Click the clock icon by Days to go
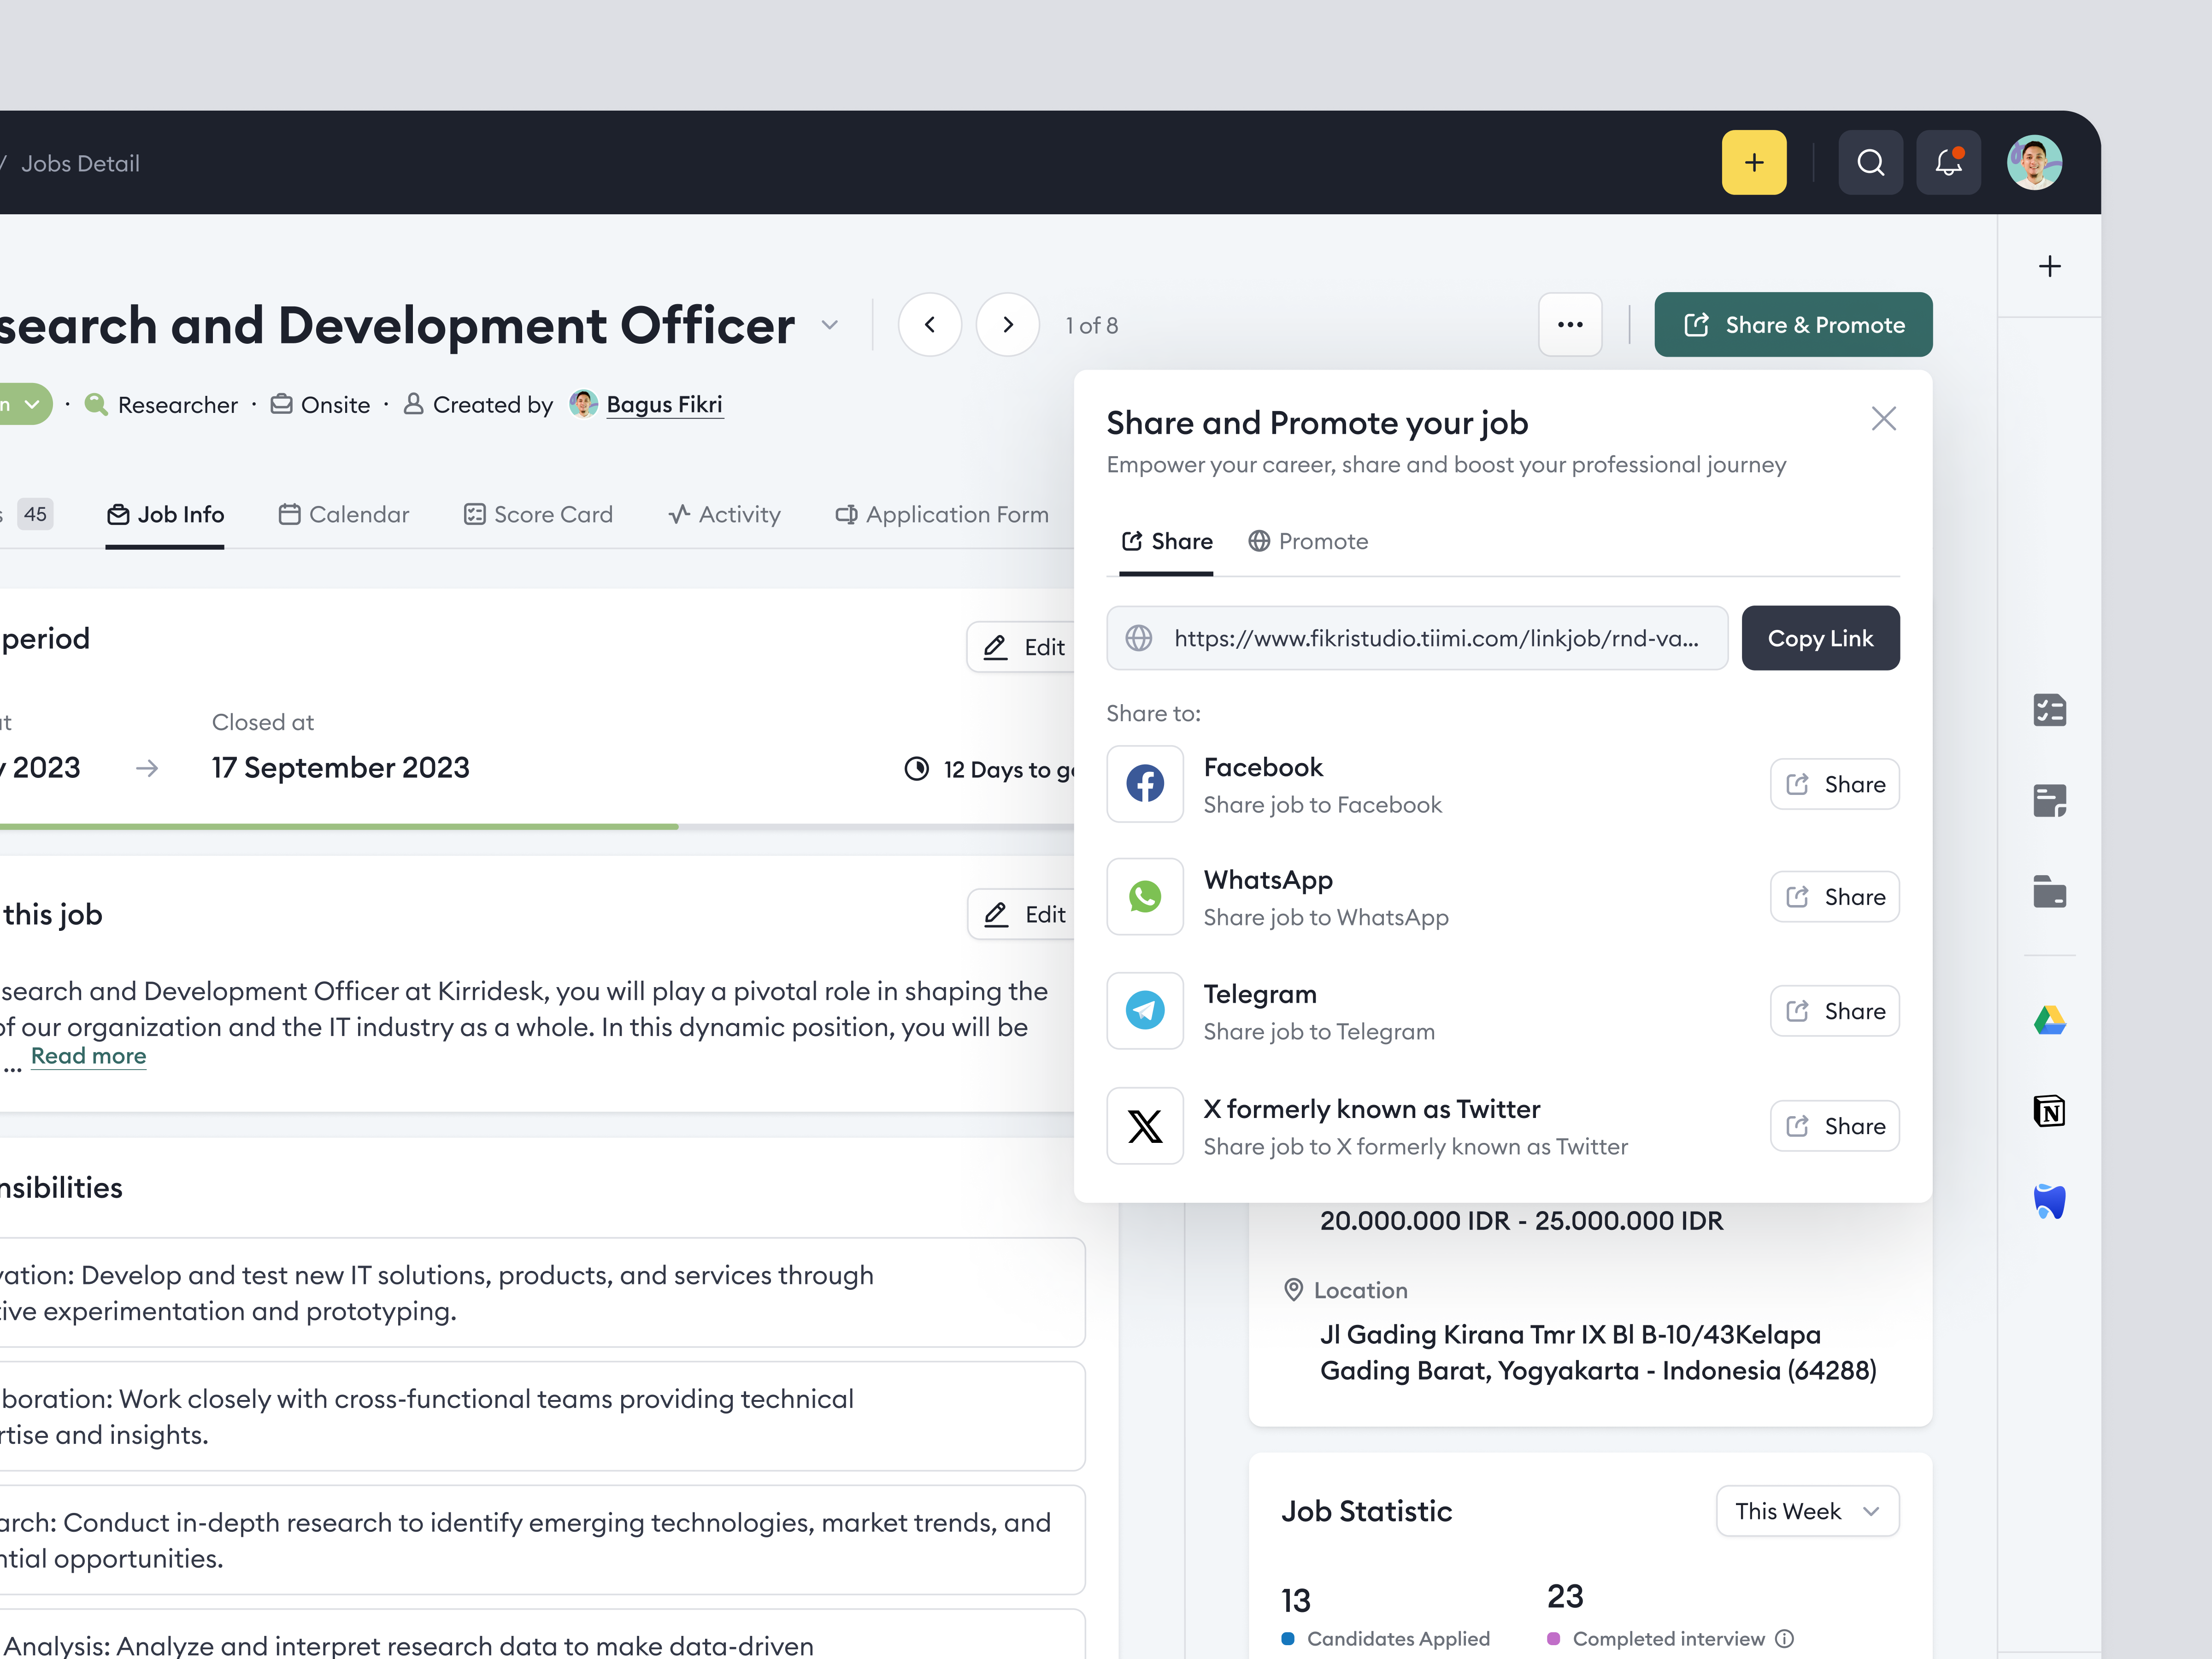The height and width of the screenshot is (1659, 2212). (916, 768)
